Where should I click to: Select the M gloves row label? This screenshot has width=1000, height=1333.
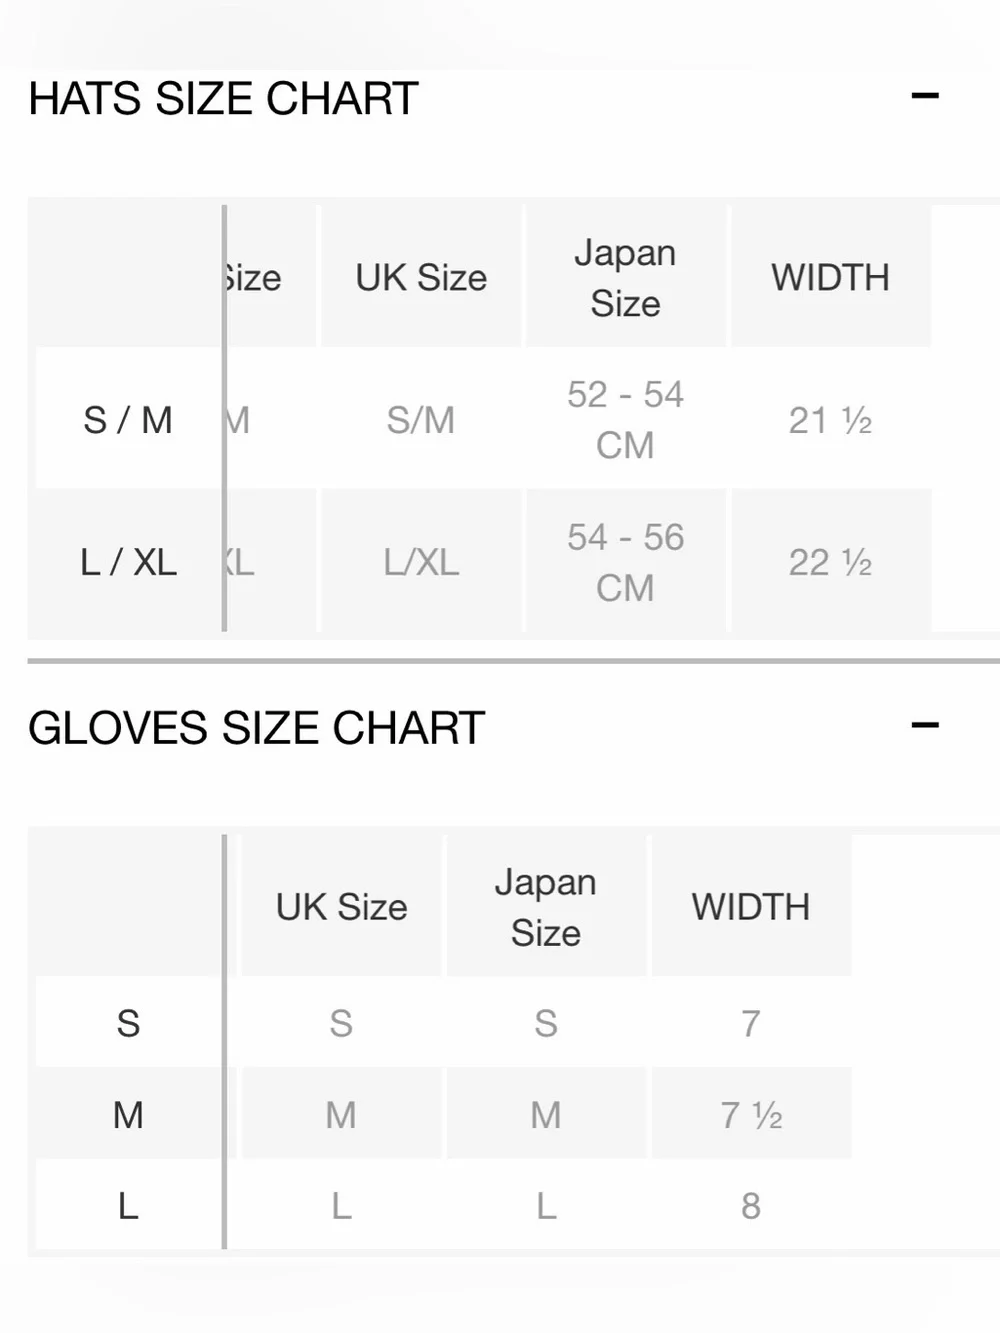click(x=128, y=1114)
